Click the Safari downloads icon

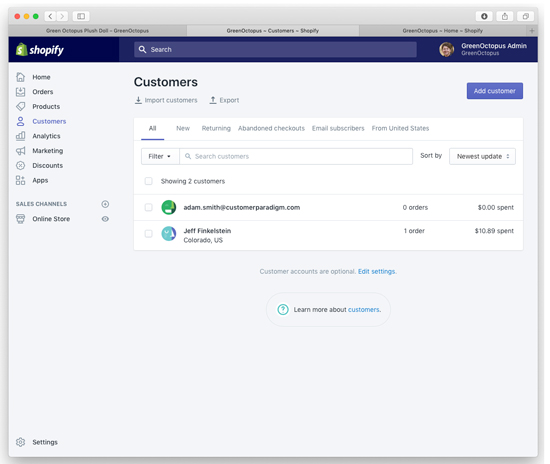pos(484,16)
